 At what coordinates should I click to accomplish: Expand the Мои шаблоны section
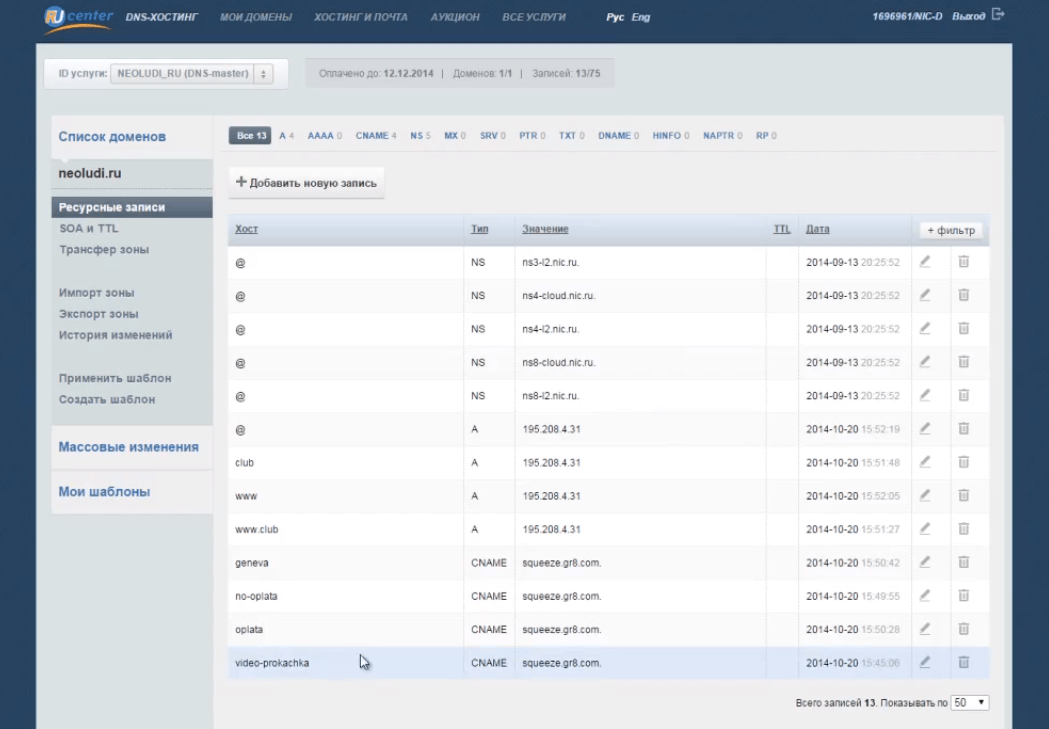pos(105,492)
